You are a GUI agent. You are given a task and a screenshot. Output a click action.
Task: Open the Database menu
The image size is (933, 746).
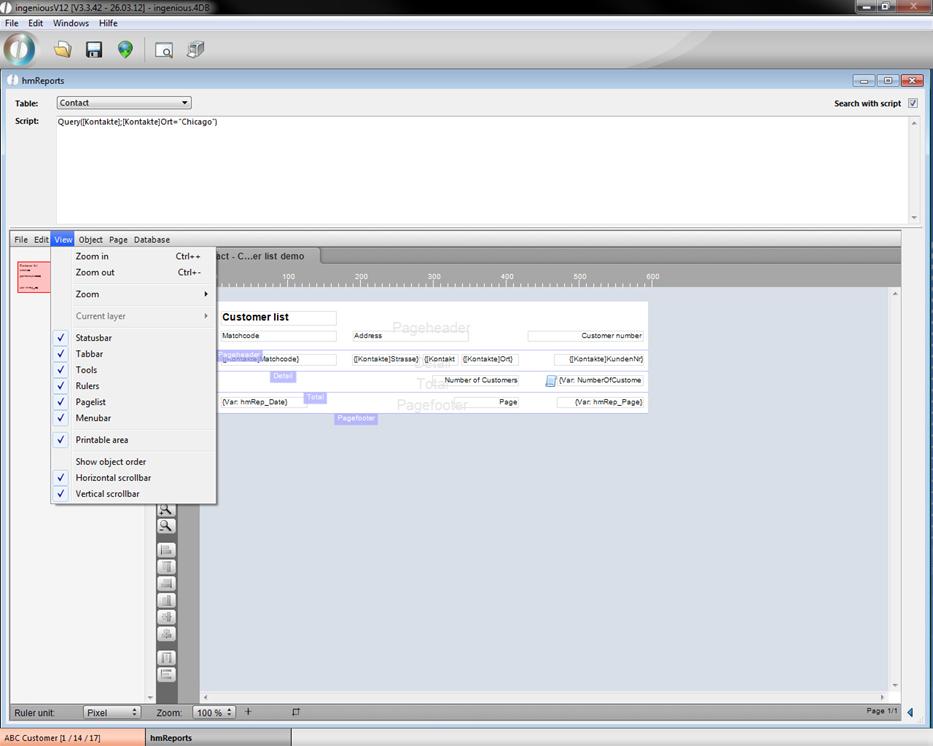pyautogui.click(x=152, y=240)
